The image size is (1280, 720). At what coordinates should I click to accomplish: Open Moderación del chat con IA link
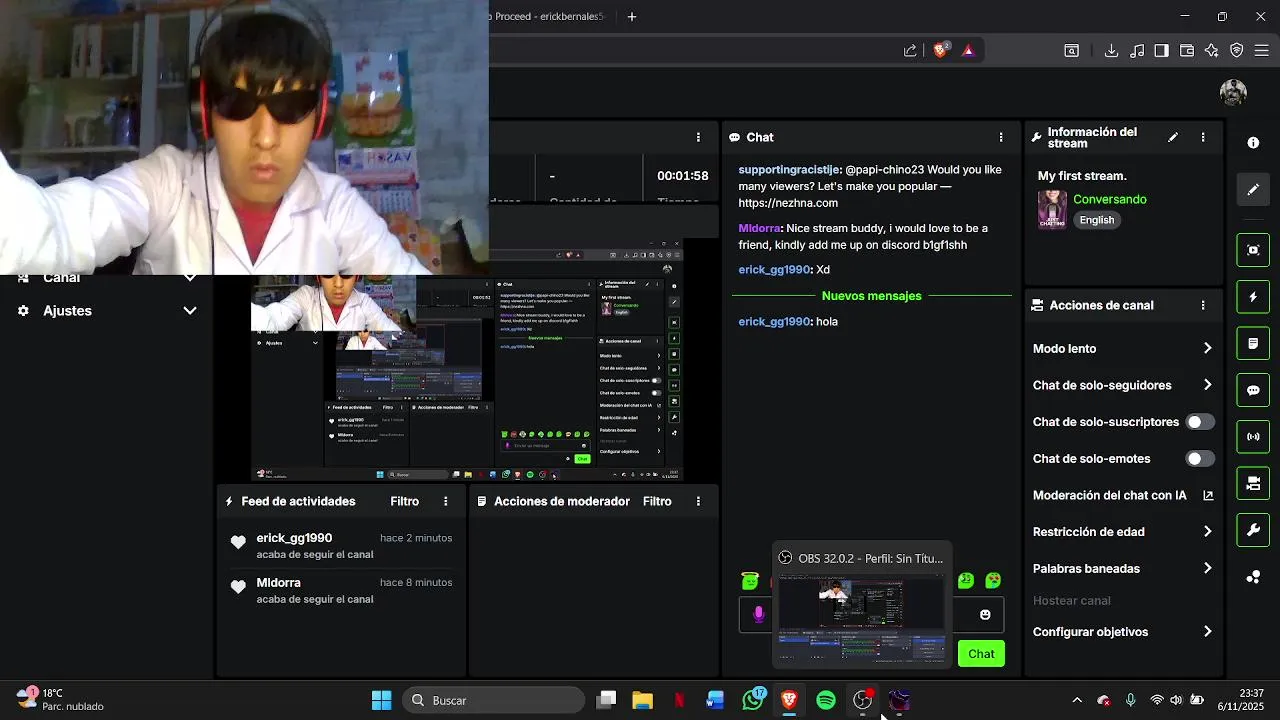click(x=1123, y=495)
